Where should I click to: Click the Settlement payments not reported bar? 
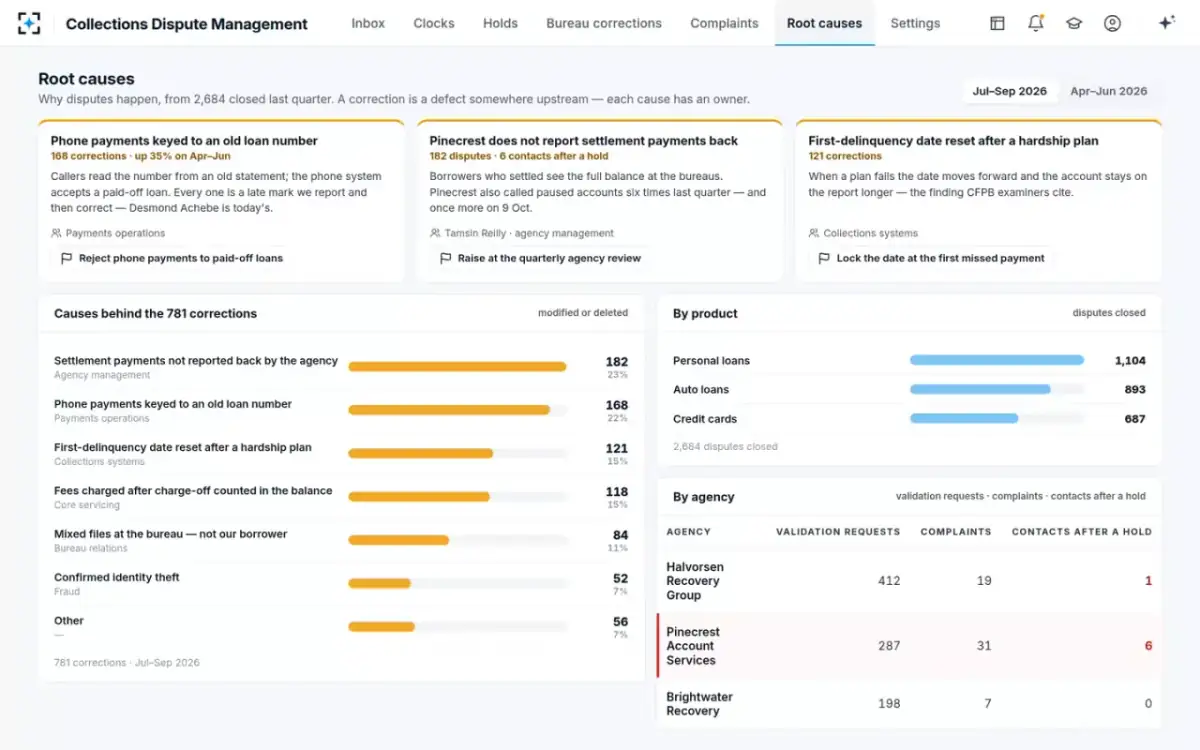(x=457, y=367)
